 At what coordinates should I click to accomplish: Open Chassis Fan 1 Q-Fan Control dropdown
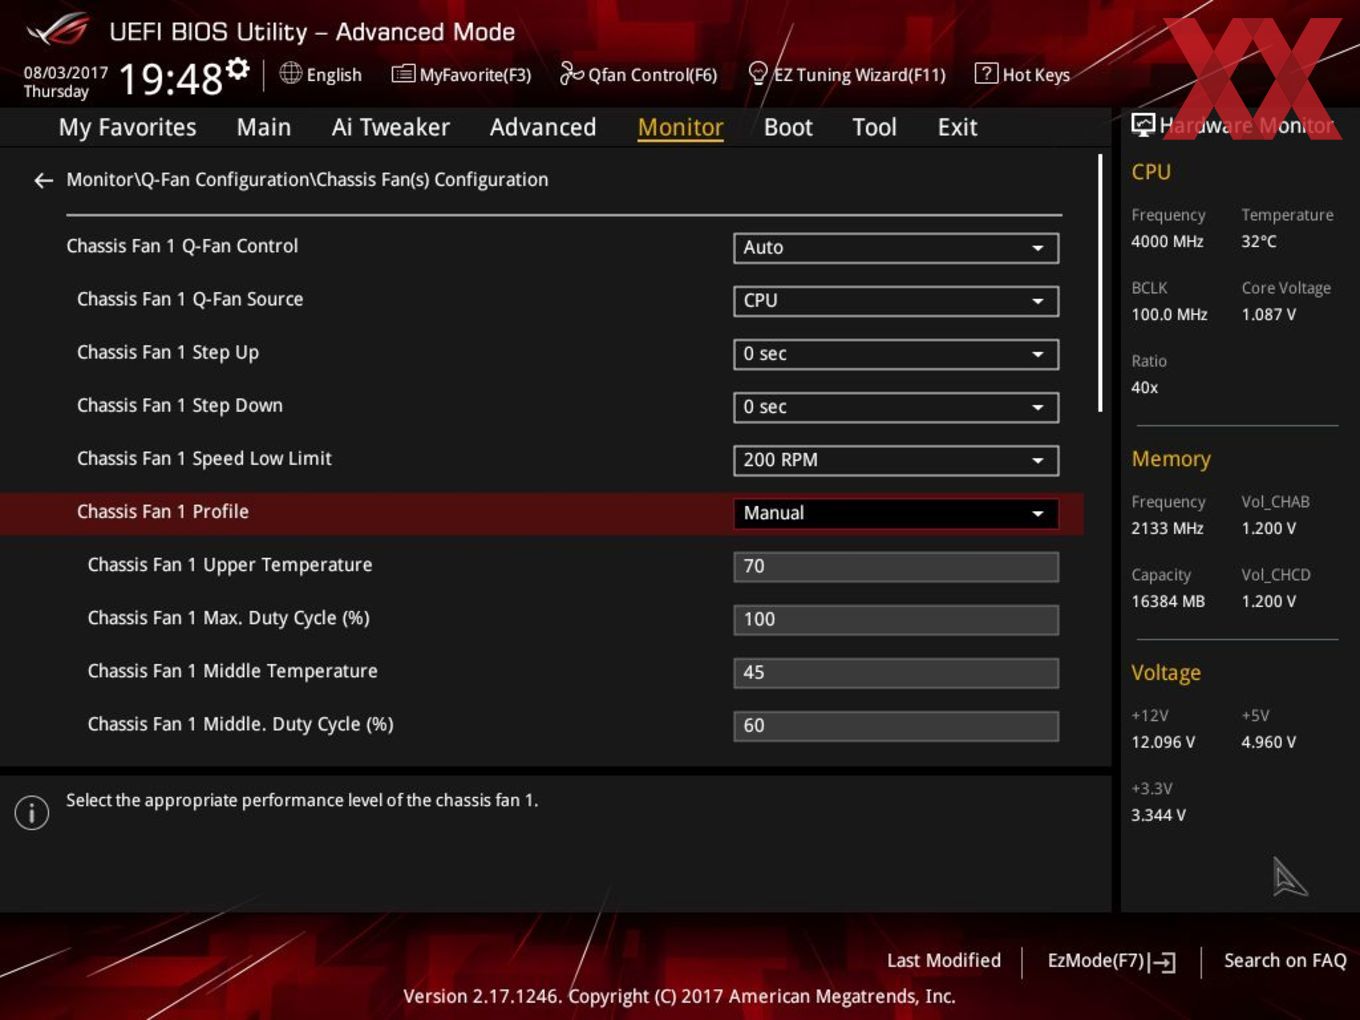[x=896, y=248]
